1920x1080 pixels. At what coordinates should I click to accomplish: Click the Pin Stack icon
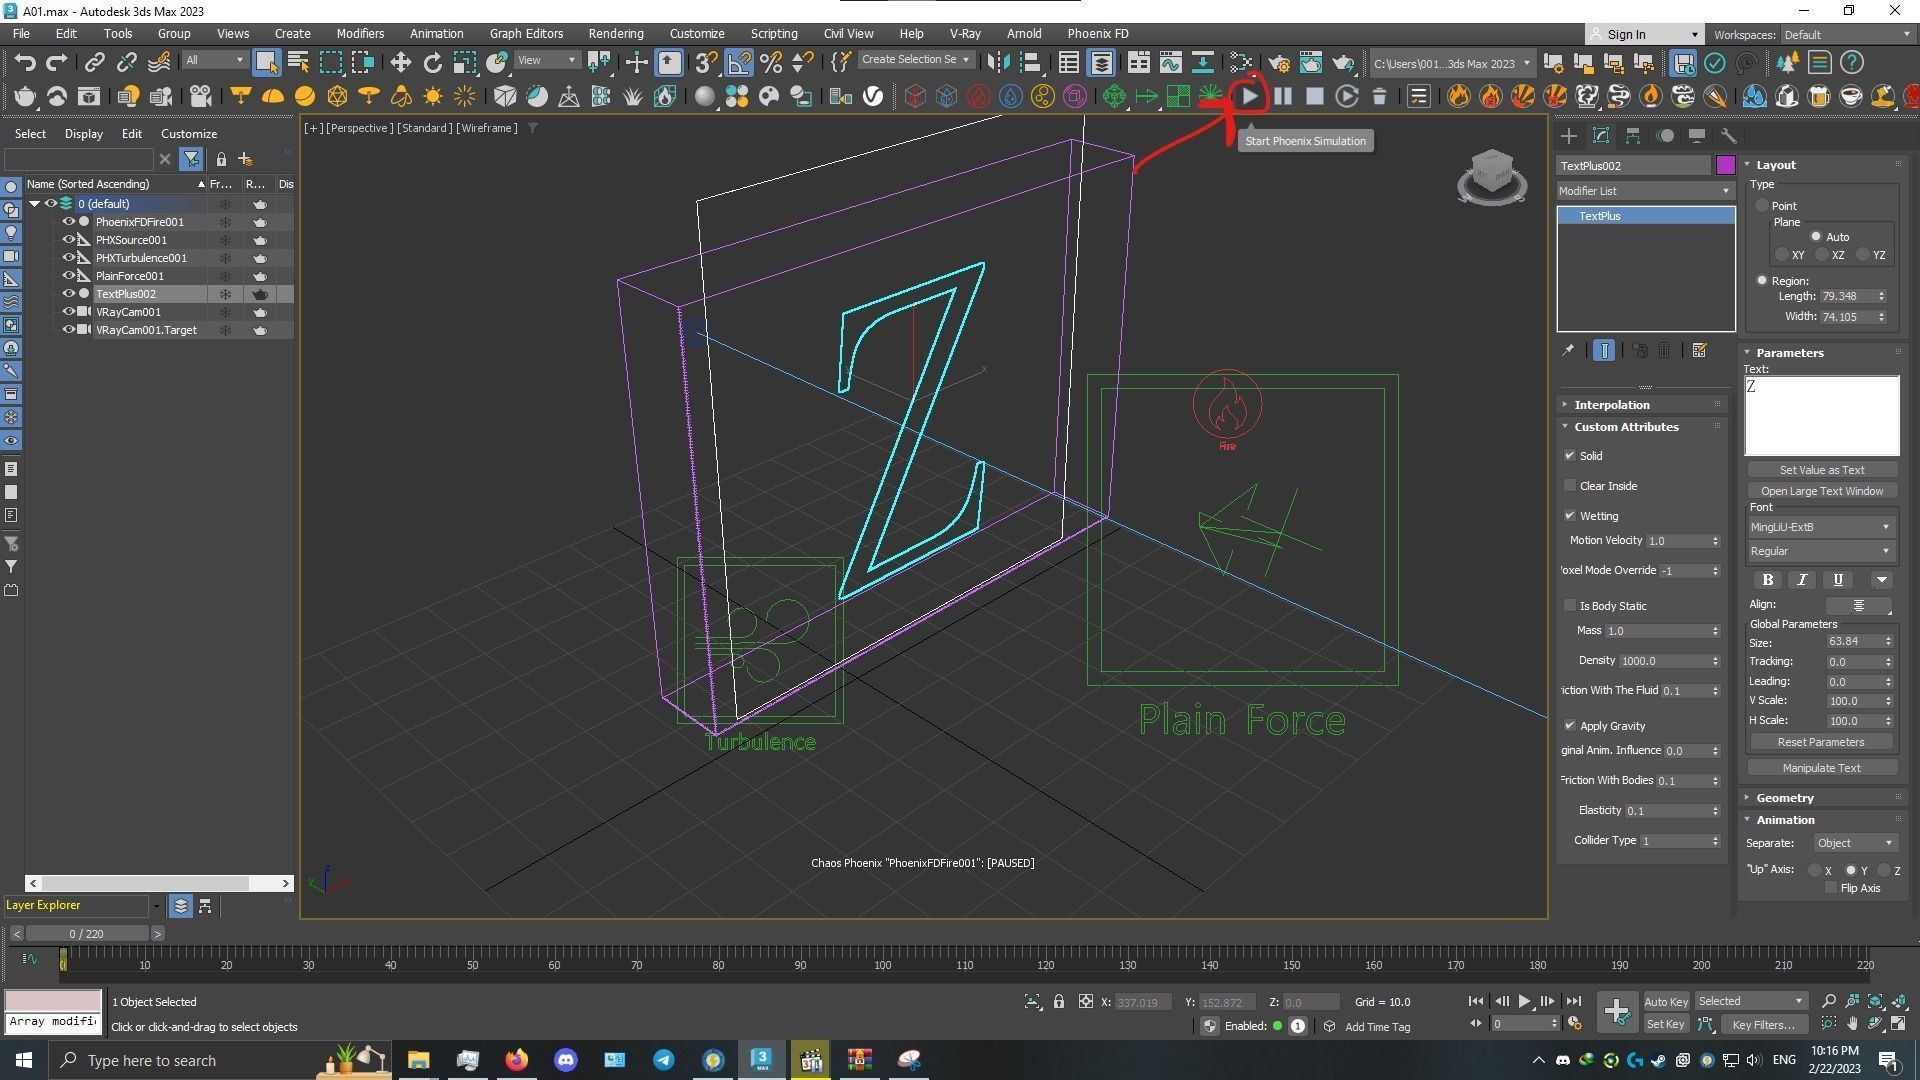tap(1568, 350)
